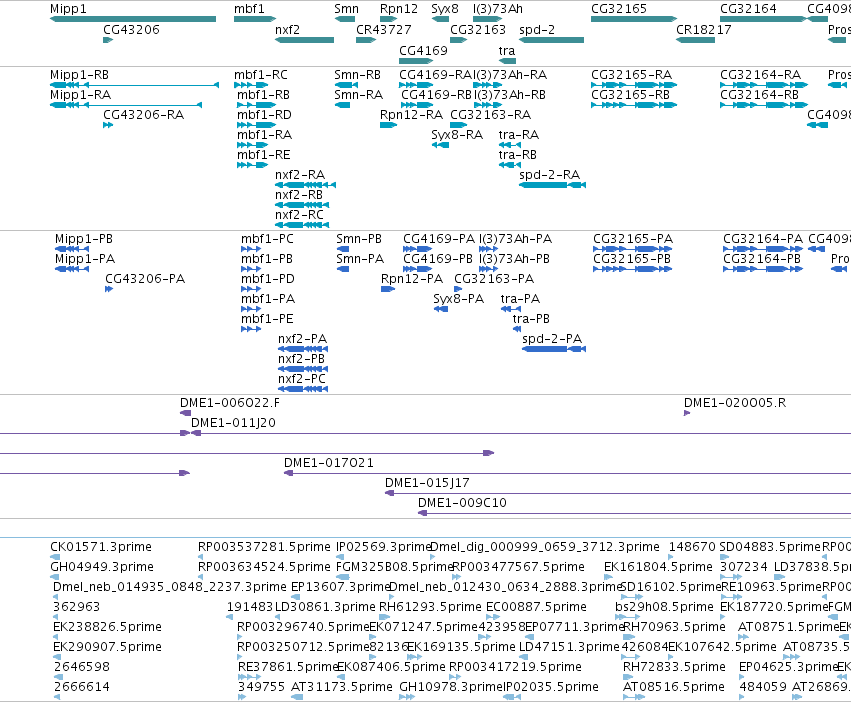Click the CG32165-RA transcript glyph
Viewport: 851px width, 702px height.
(634, 85)
